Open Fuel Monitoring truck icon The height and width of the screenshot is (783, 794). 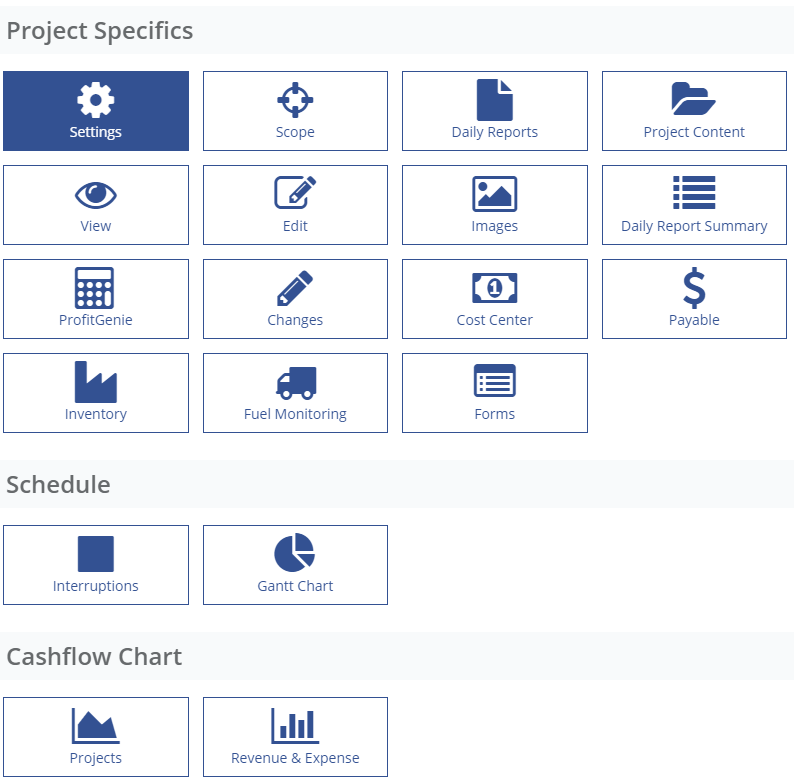coord(295,382)
